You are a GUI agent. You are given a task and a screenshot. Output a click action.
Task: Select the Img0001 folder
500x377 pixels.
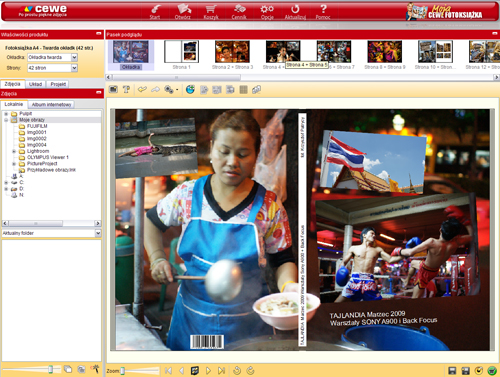pos(37,132)
